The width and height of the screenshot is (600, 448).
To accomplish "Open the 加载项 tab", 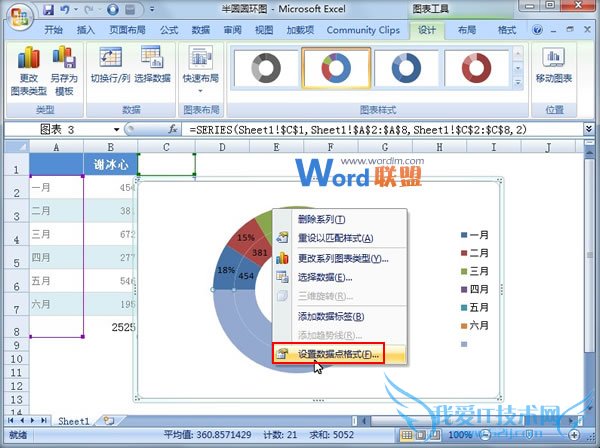I will point(300,30).
